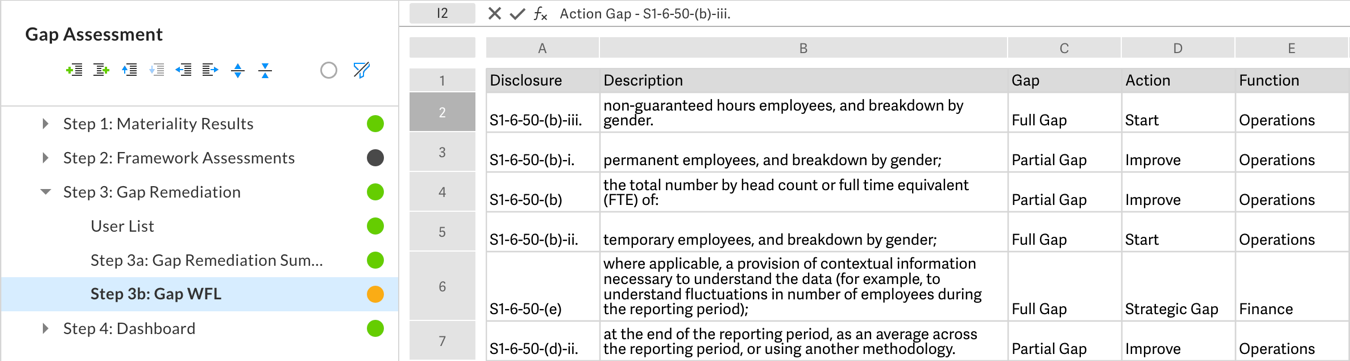This screenshot has width=1350, height=361.
Task: Click Improve cell in S1-6-50-(b)-i. row
Action: pos(1178,152)
